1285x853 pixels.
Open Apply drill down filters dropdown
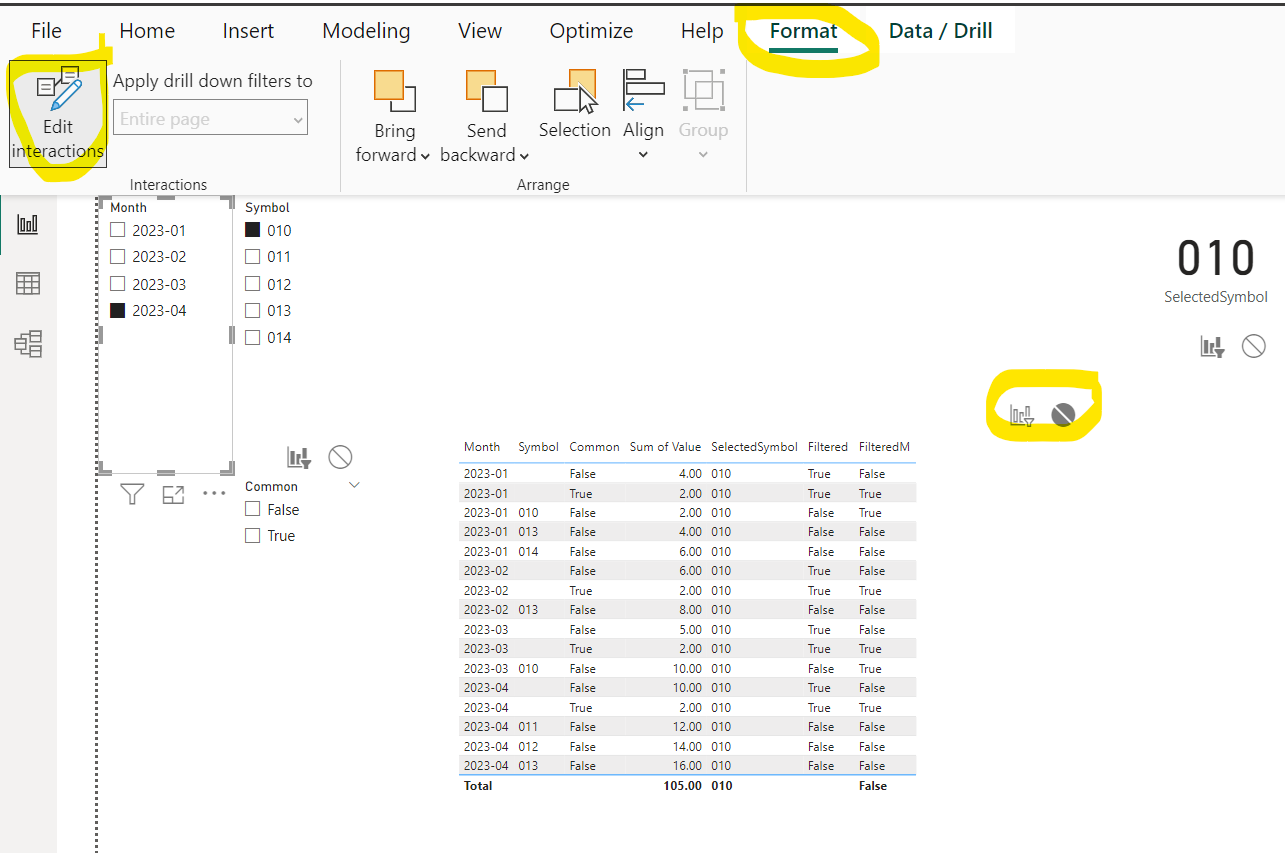click(210, 118)
